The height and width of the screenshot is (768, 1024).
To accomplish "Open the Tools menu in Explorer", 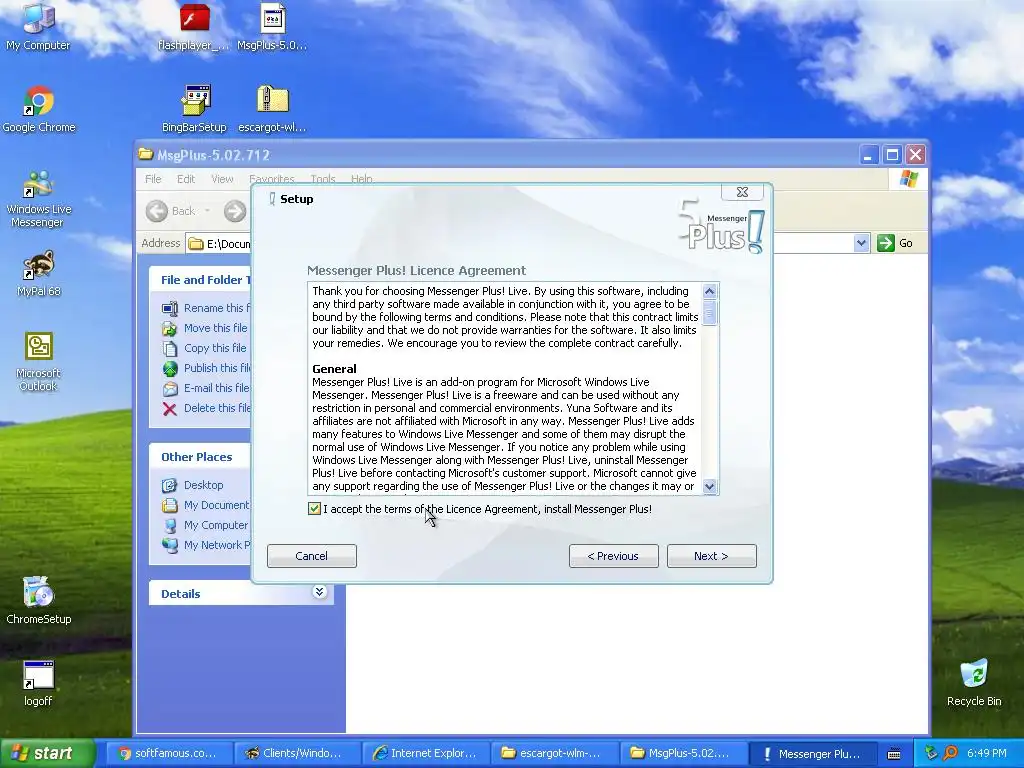I will [323, 179].
